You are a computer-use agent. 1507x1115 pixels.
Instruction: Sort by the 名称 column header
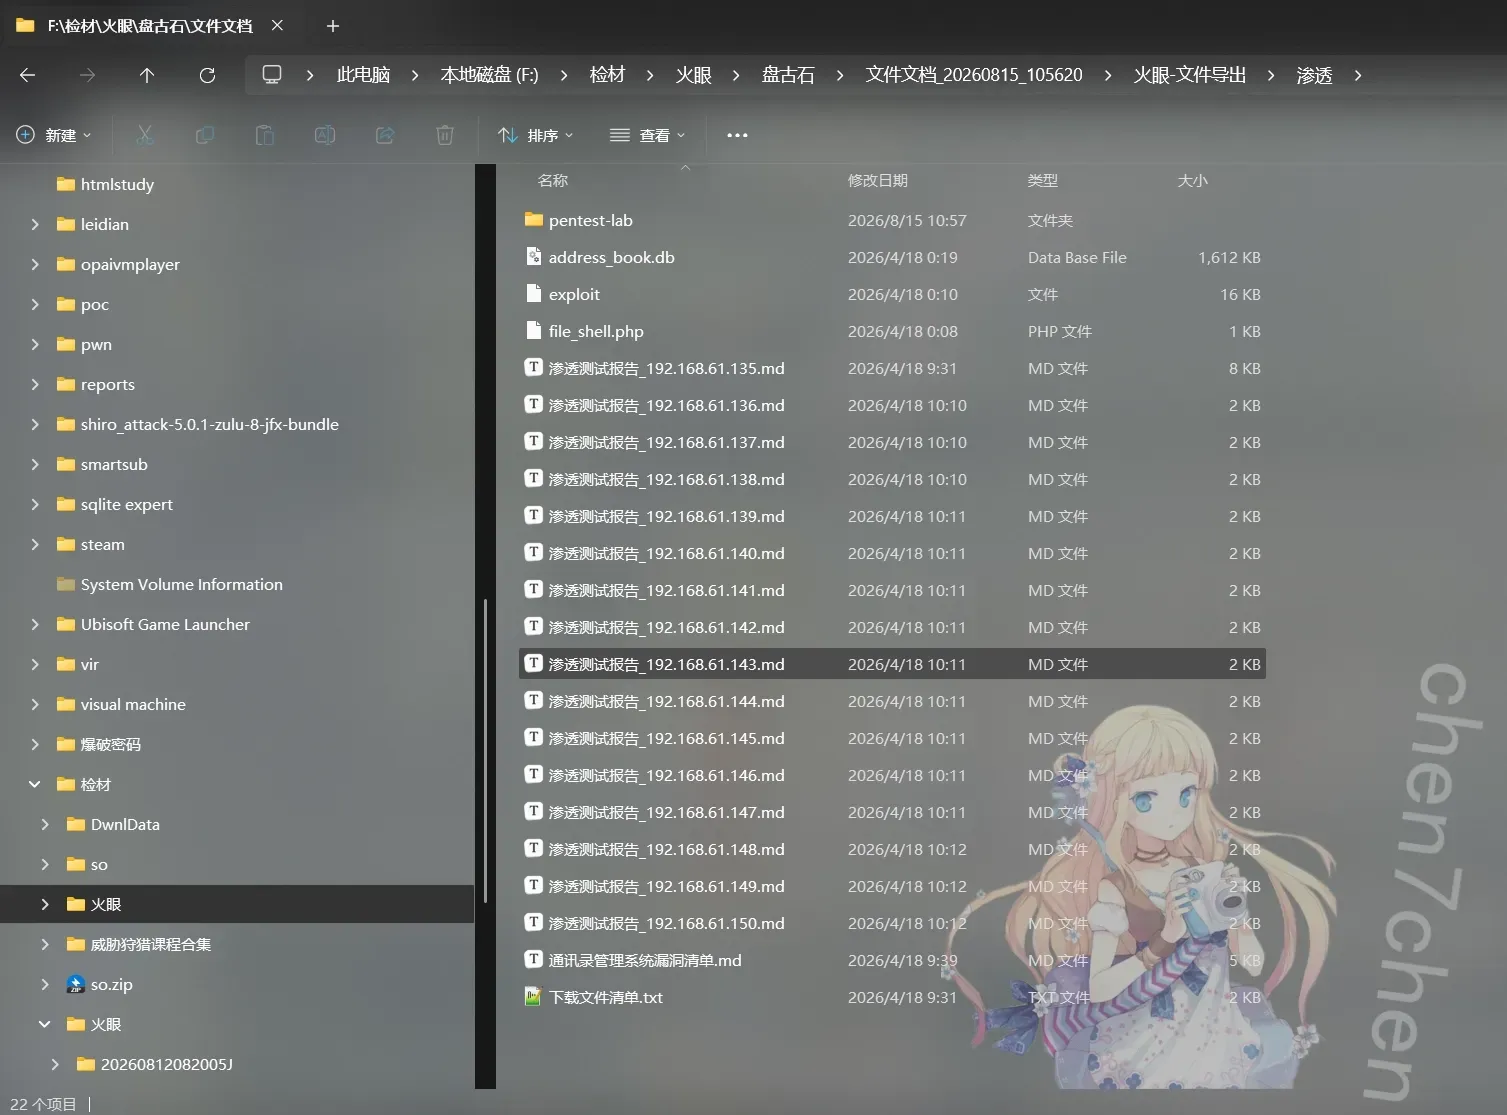(x=553, y=180)
